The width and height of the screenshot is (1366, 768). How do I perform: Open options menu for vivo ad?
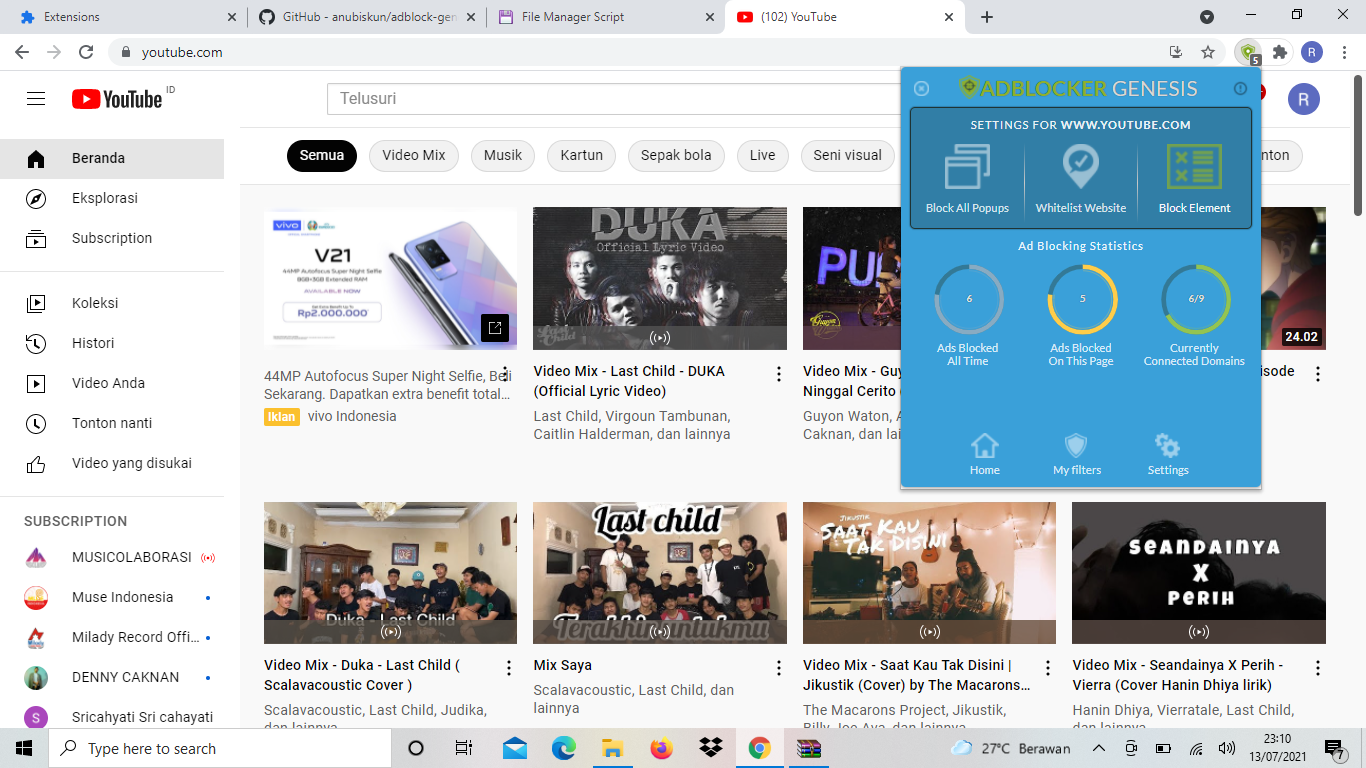click(506, 374)
